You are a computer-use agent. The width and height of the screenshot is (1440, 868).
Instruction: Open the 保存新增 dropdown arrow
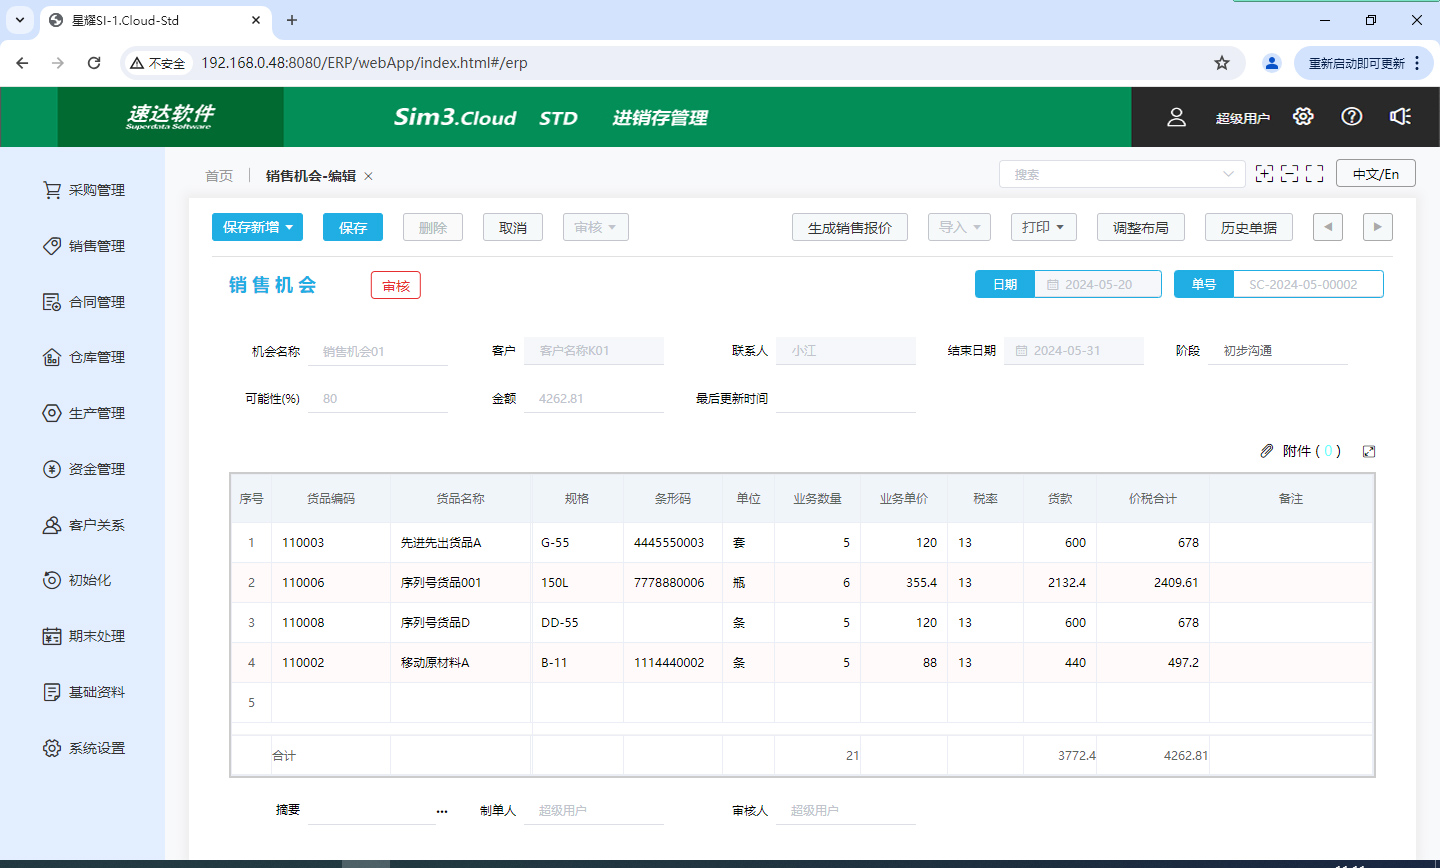coord(289,227)
